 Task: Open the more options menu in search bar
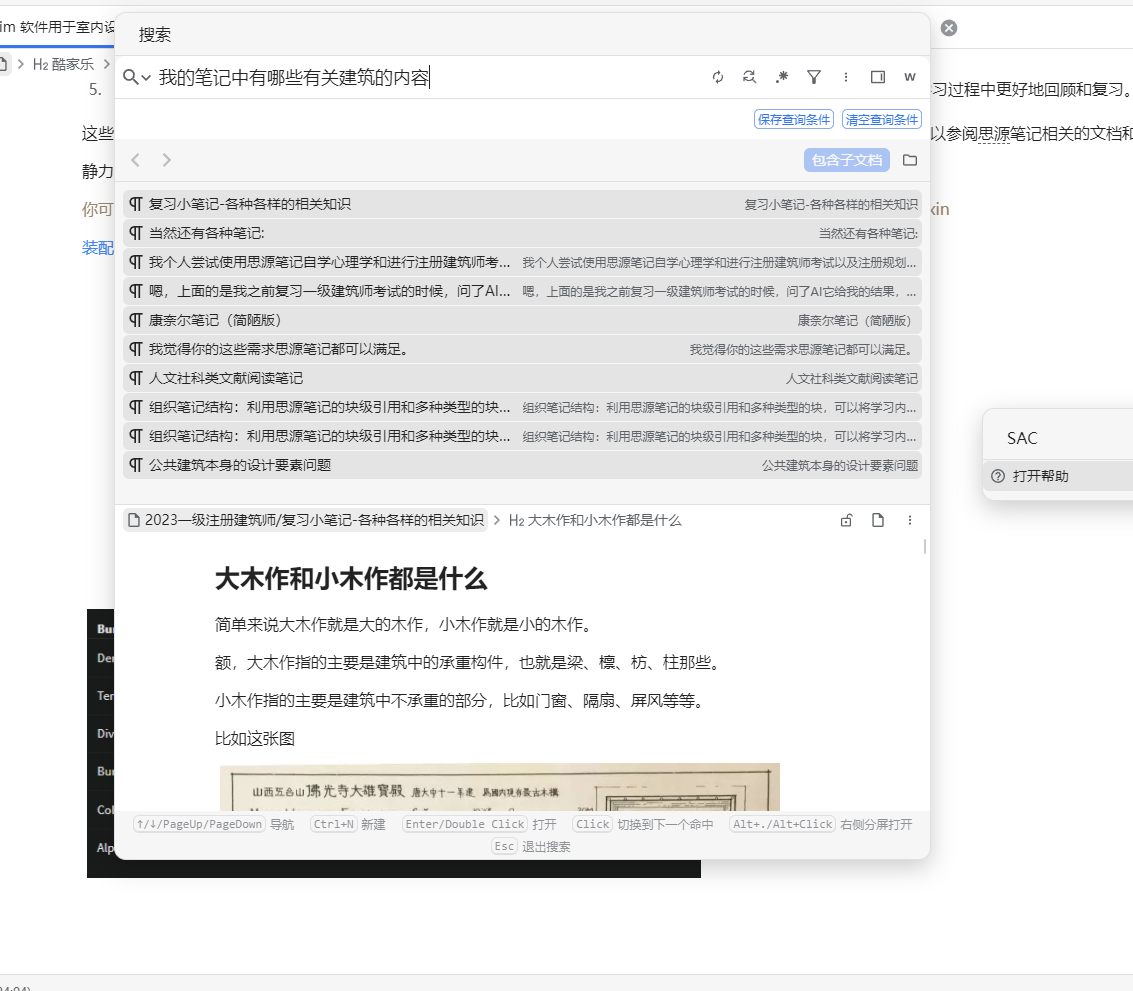846,77
